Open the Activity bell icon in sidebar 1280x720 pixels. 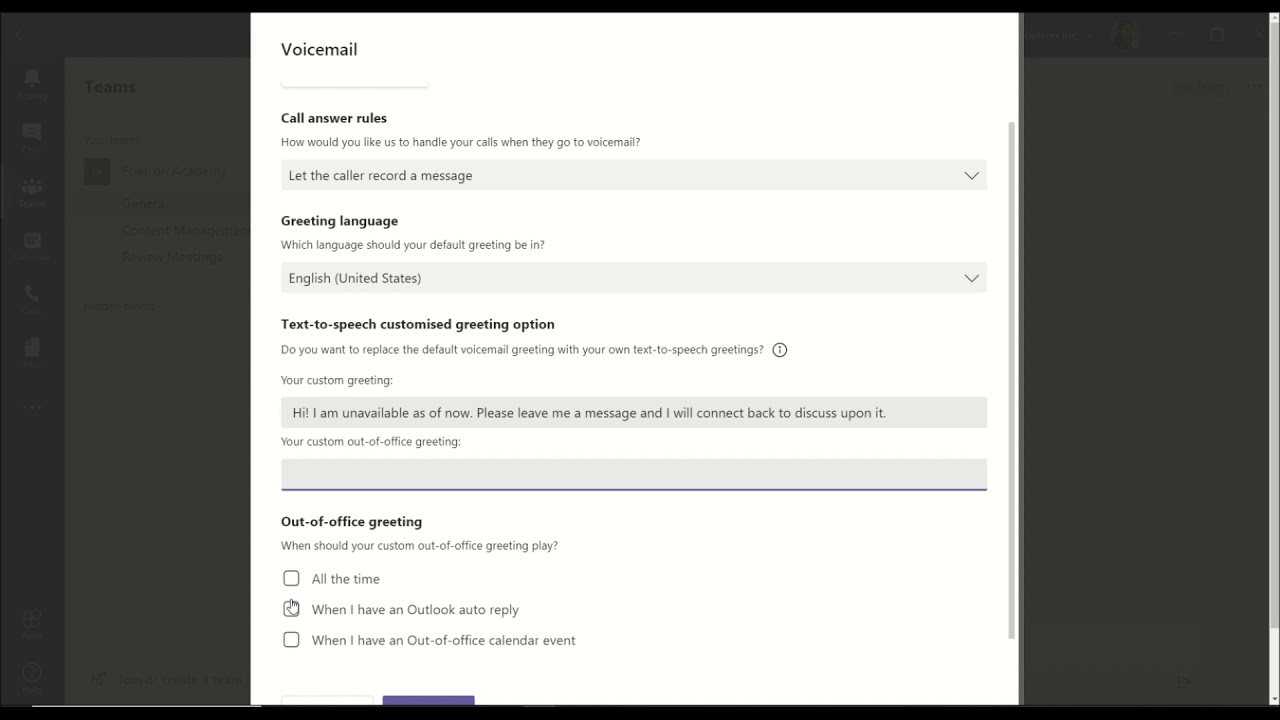(32, 80)
